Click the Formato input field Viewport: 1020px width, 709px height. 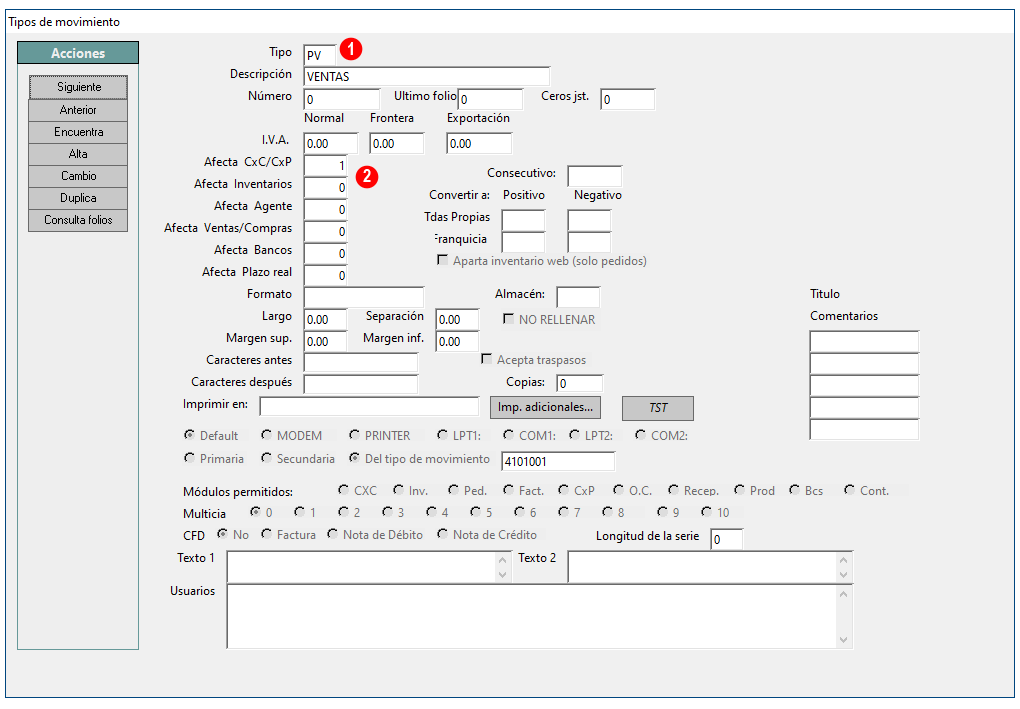point(364,297)
